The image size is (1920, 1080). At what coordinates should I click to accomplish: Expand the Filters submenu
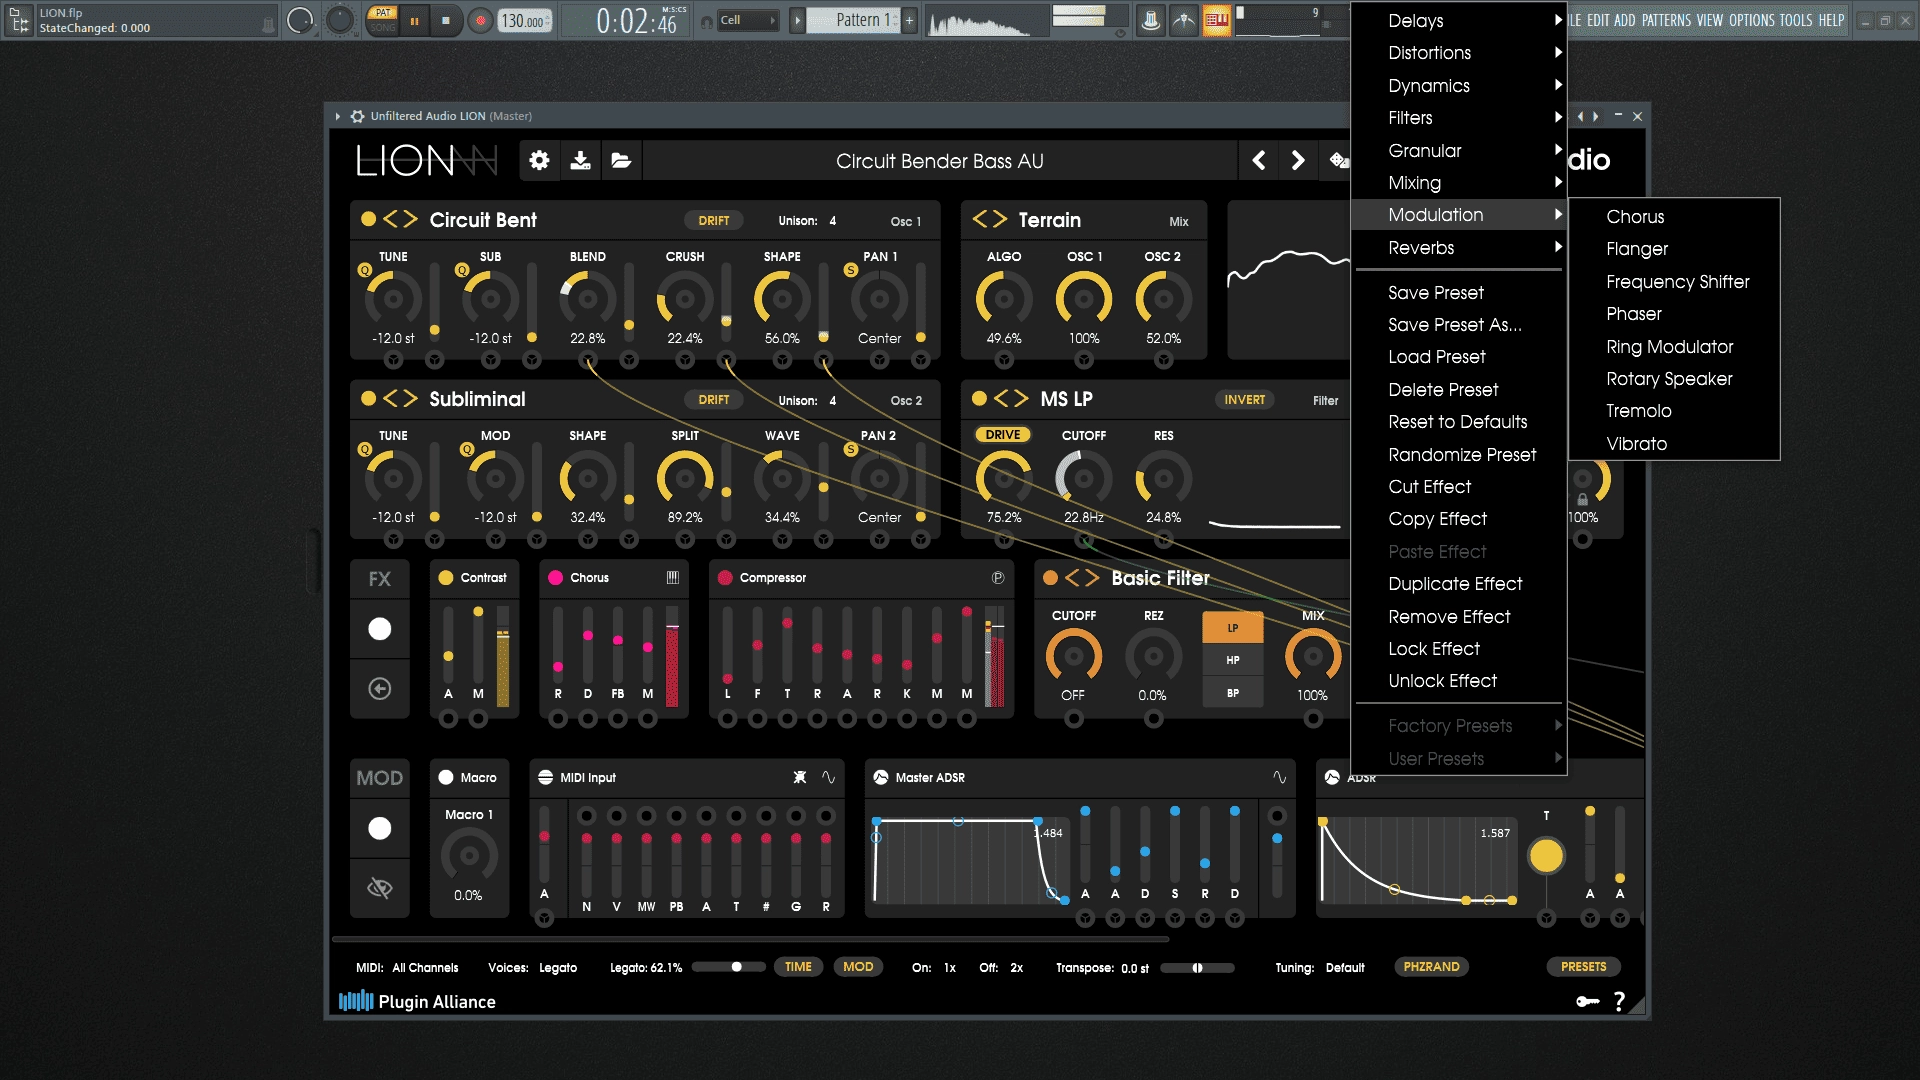point(1459,118)
